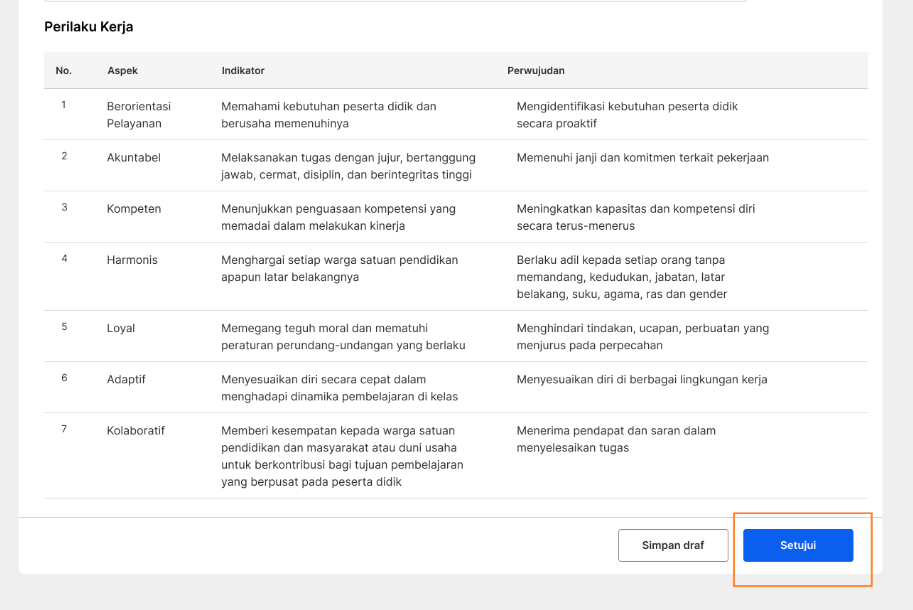Image resolution: width=913 pixels, height=610 pixels.
Task: Click the Simpan draf button
Action: (673, 545)
